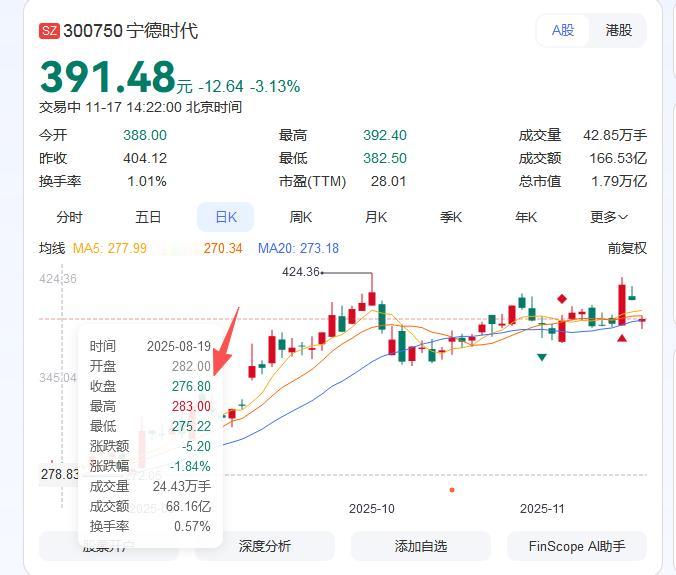Click the red SZ market badge
The width and height of the screenshot is (676, 575).
tap(49, 31)
